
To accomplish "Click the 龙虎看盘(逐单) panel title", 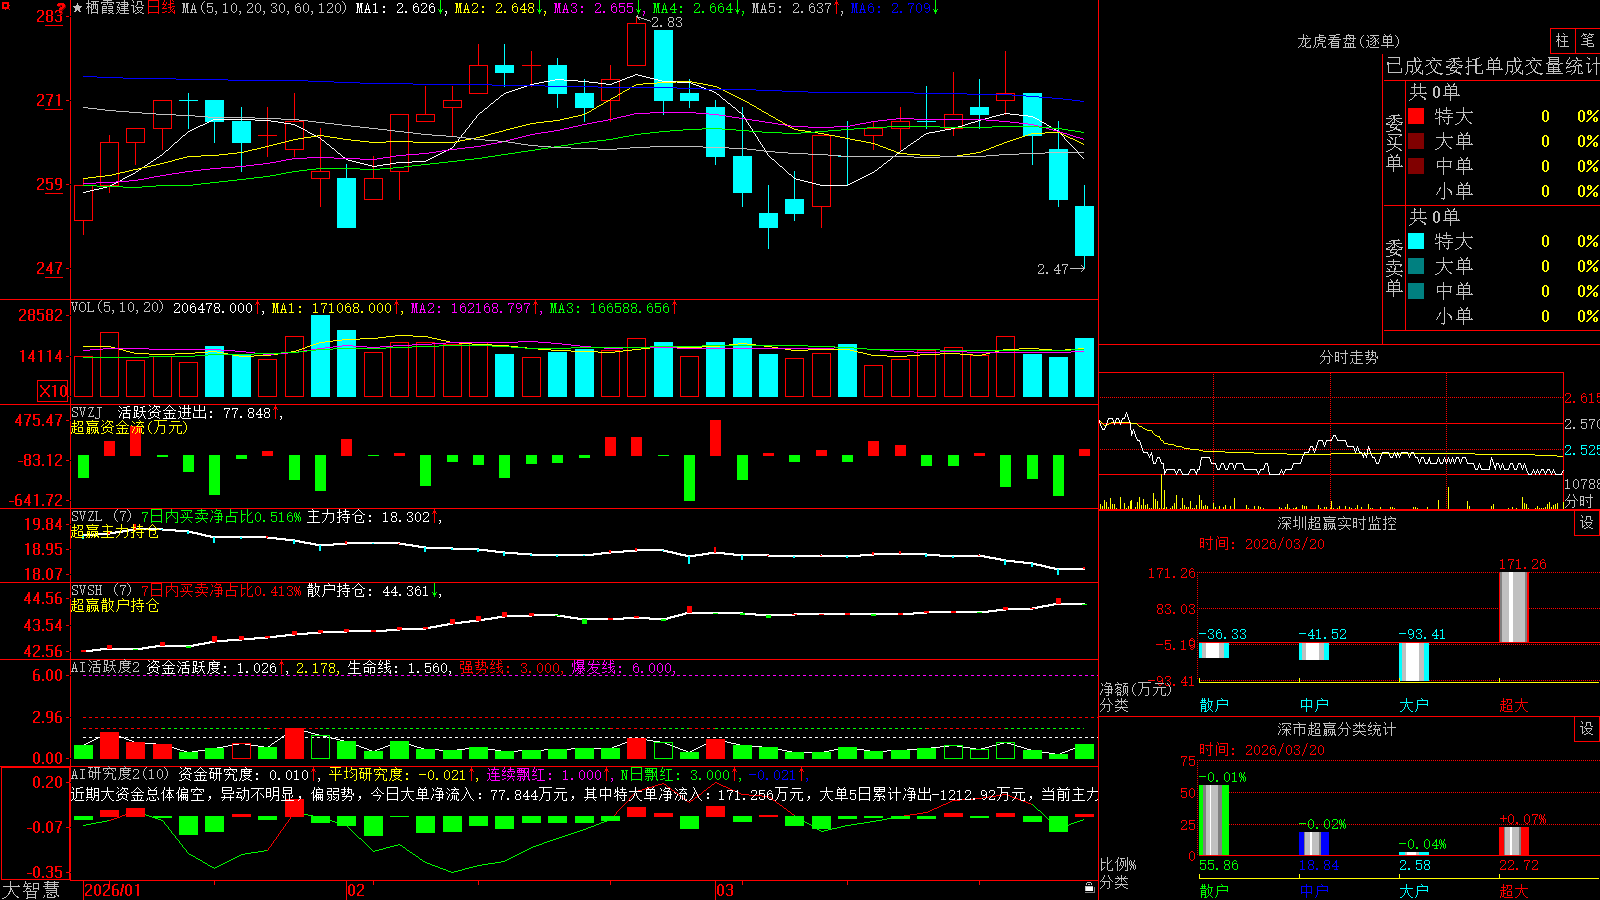I will (1348, 41).
